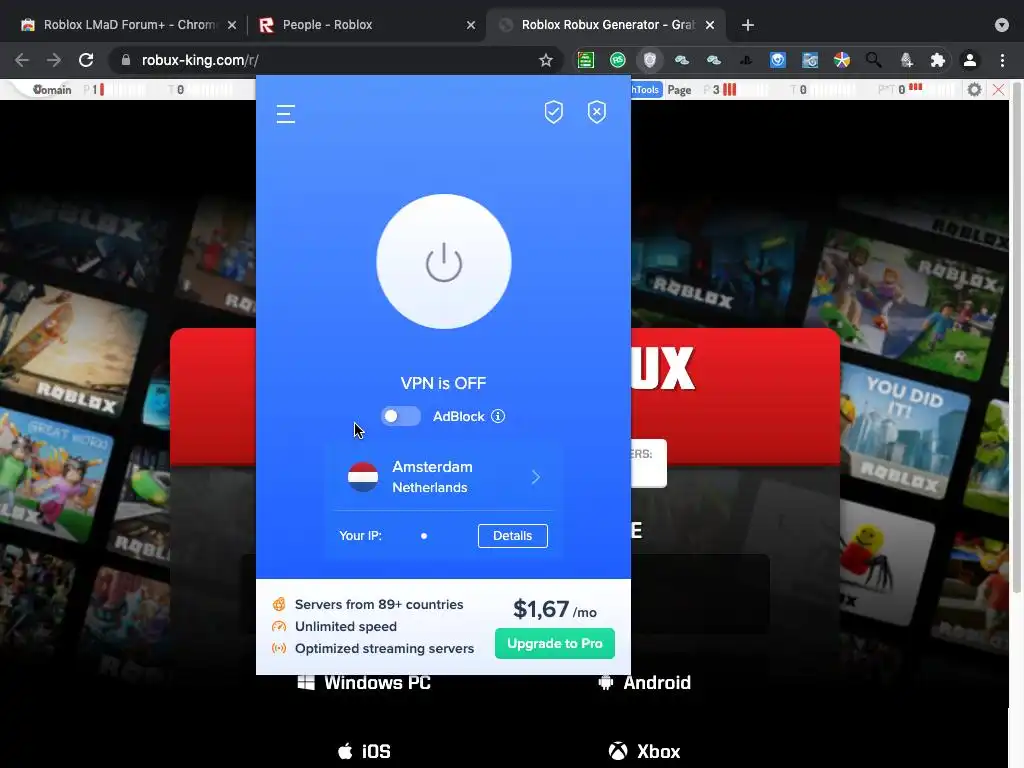
Task: Open the green spreadsheet extension icon
Action: (x=586, y=60)
